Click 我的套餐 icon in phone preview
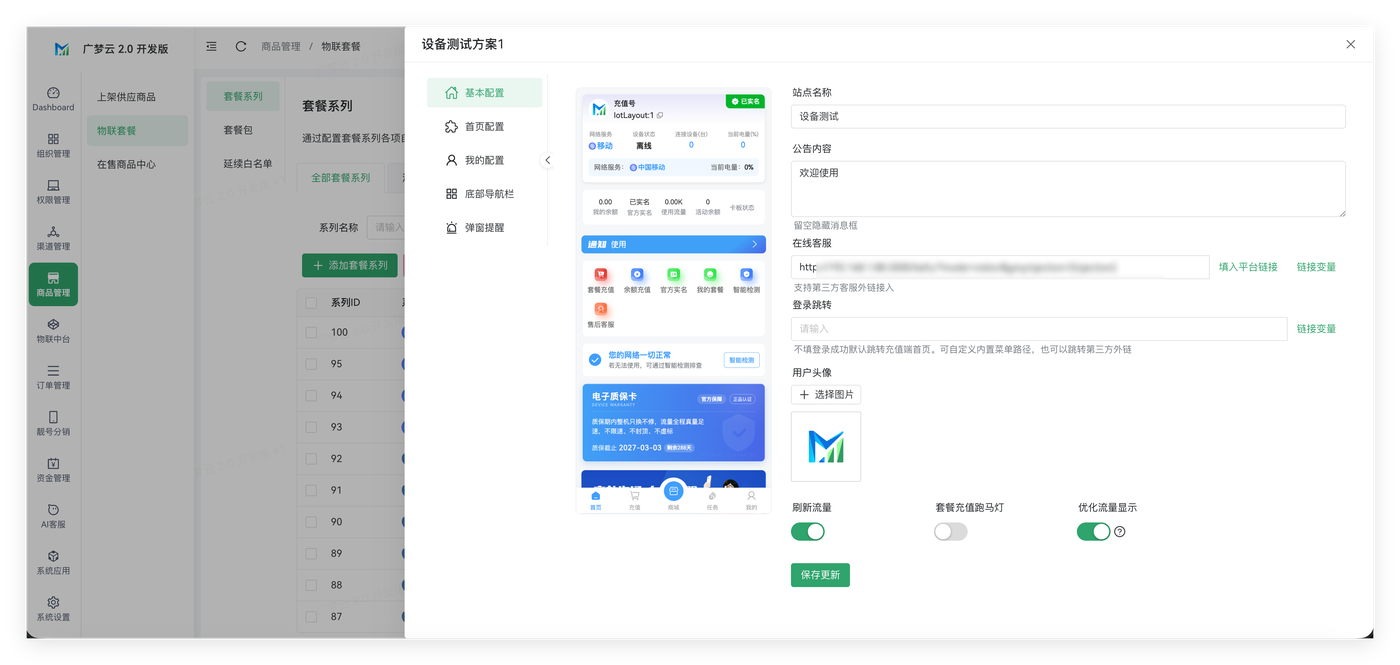This screenshot has width=1400, height=665. click(710, 274)
